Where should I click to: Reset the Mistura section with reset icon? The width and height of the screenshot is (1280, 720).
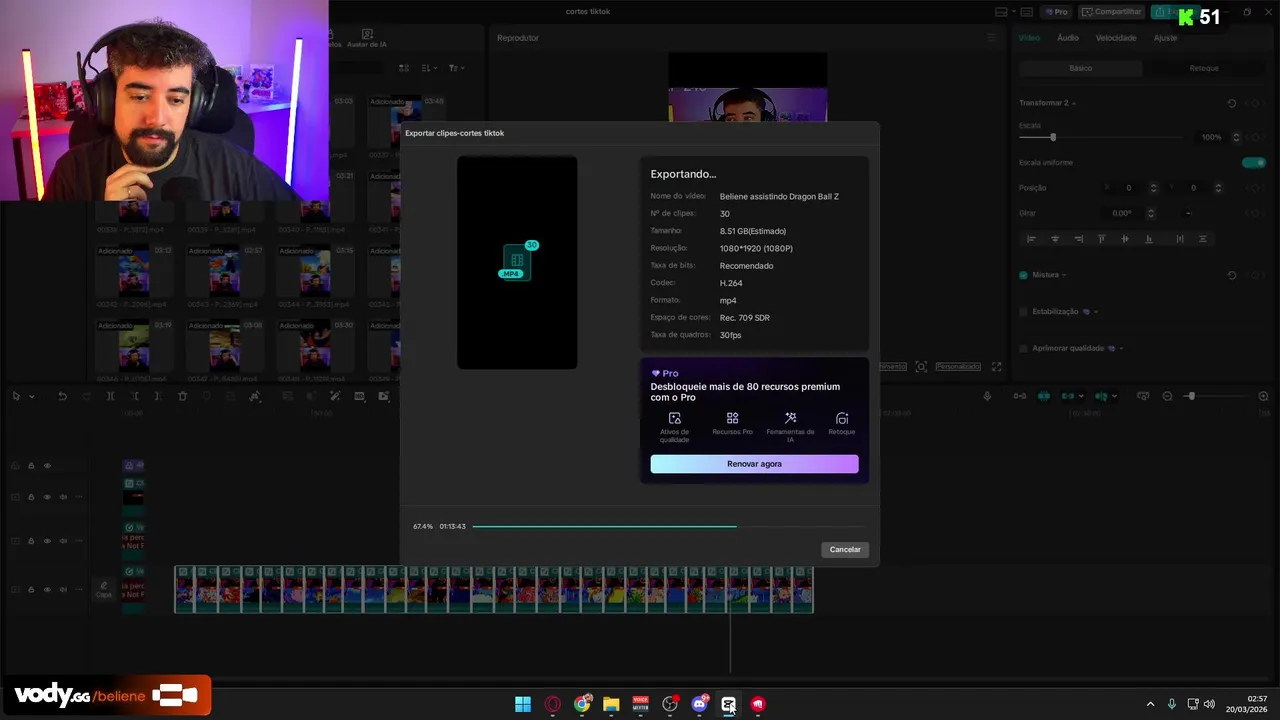pyautogui.click(x=1231, y=275)
